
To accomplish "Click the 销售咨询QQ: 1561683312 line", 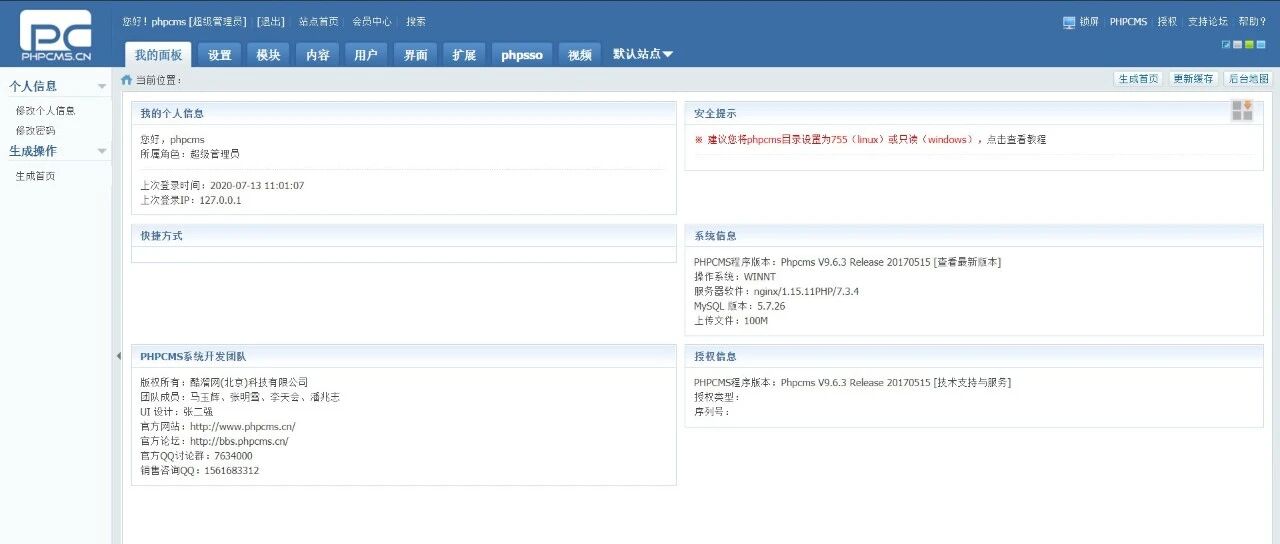I will [199, 471].
